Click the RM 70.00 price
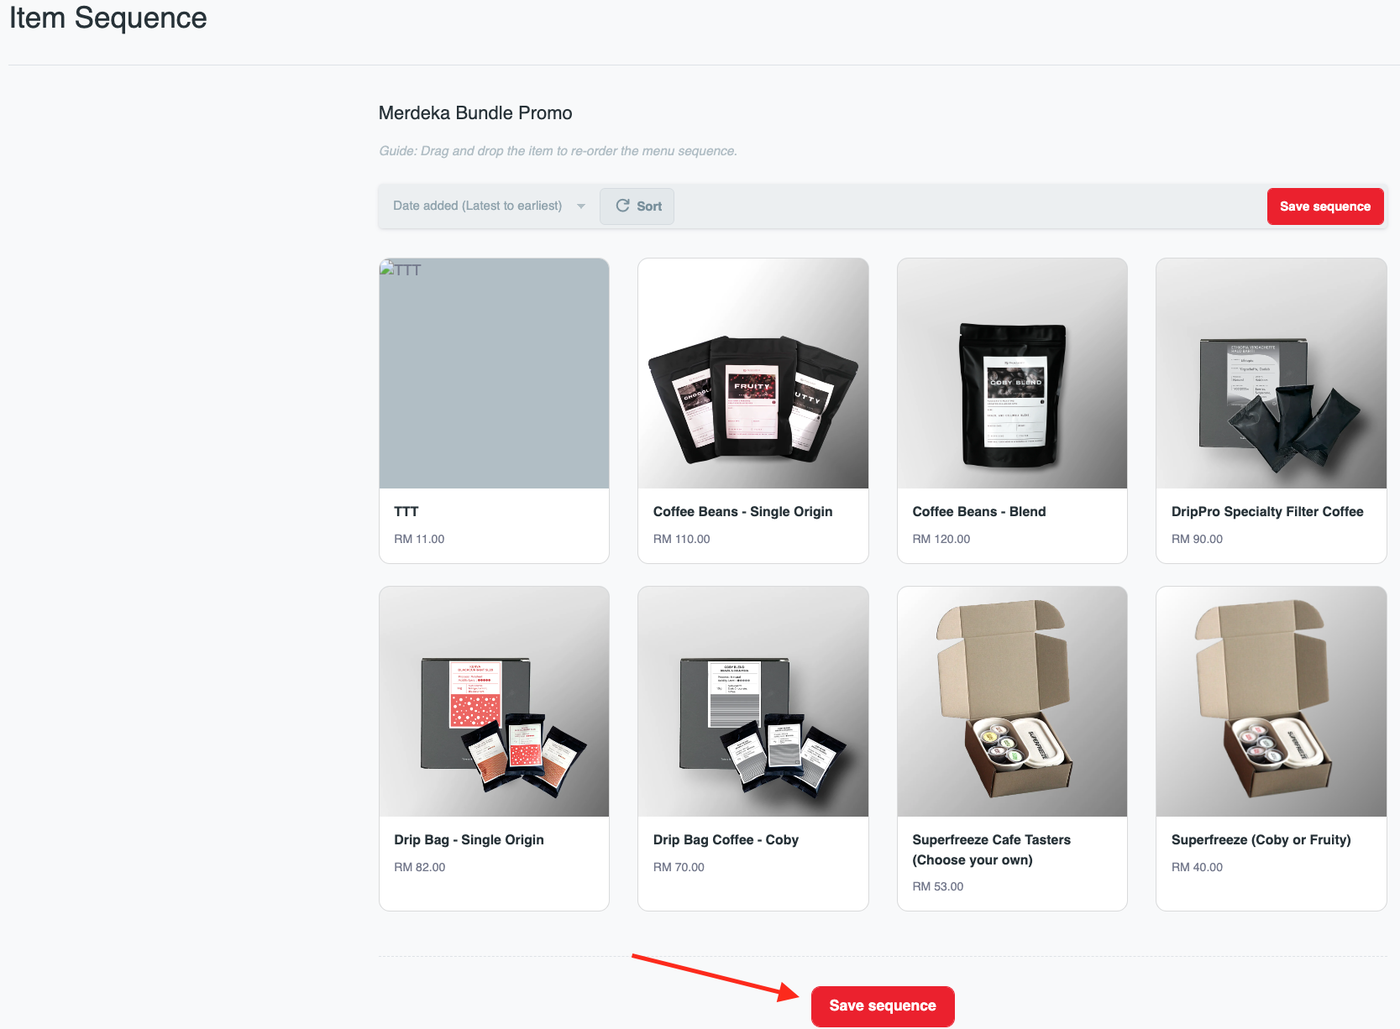 tap(679, 867)
